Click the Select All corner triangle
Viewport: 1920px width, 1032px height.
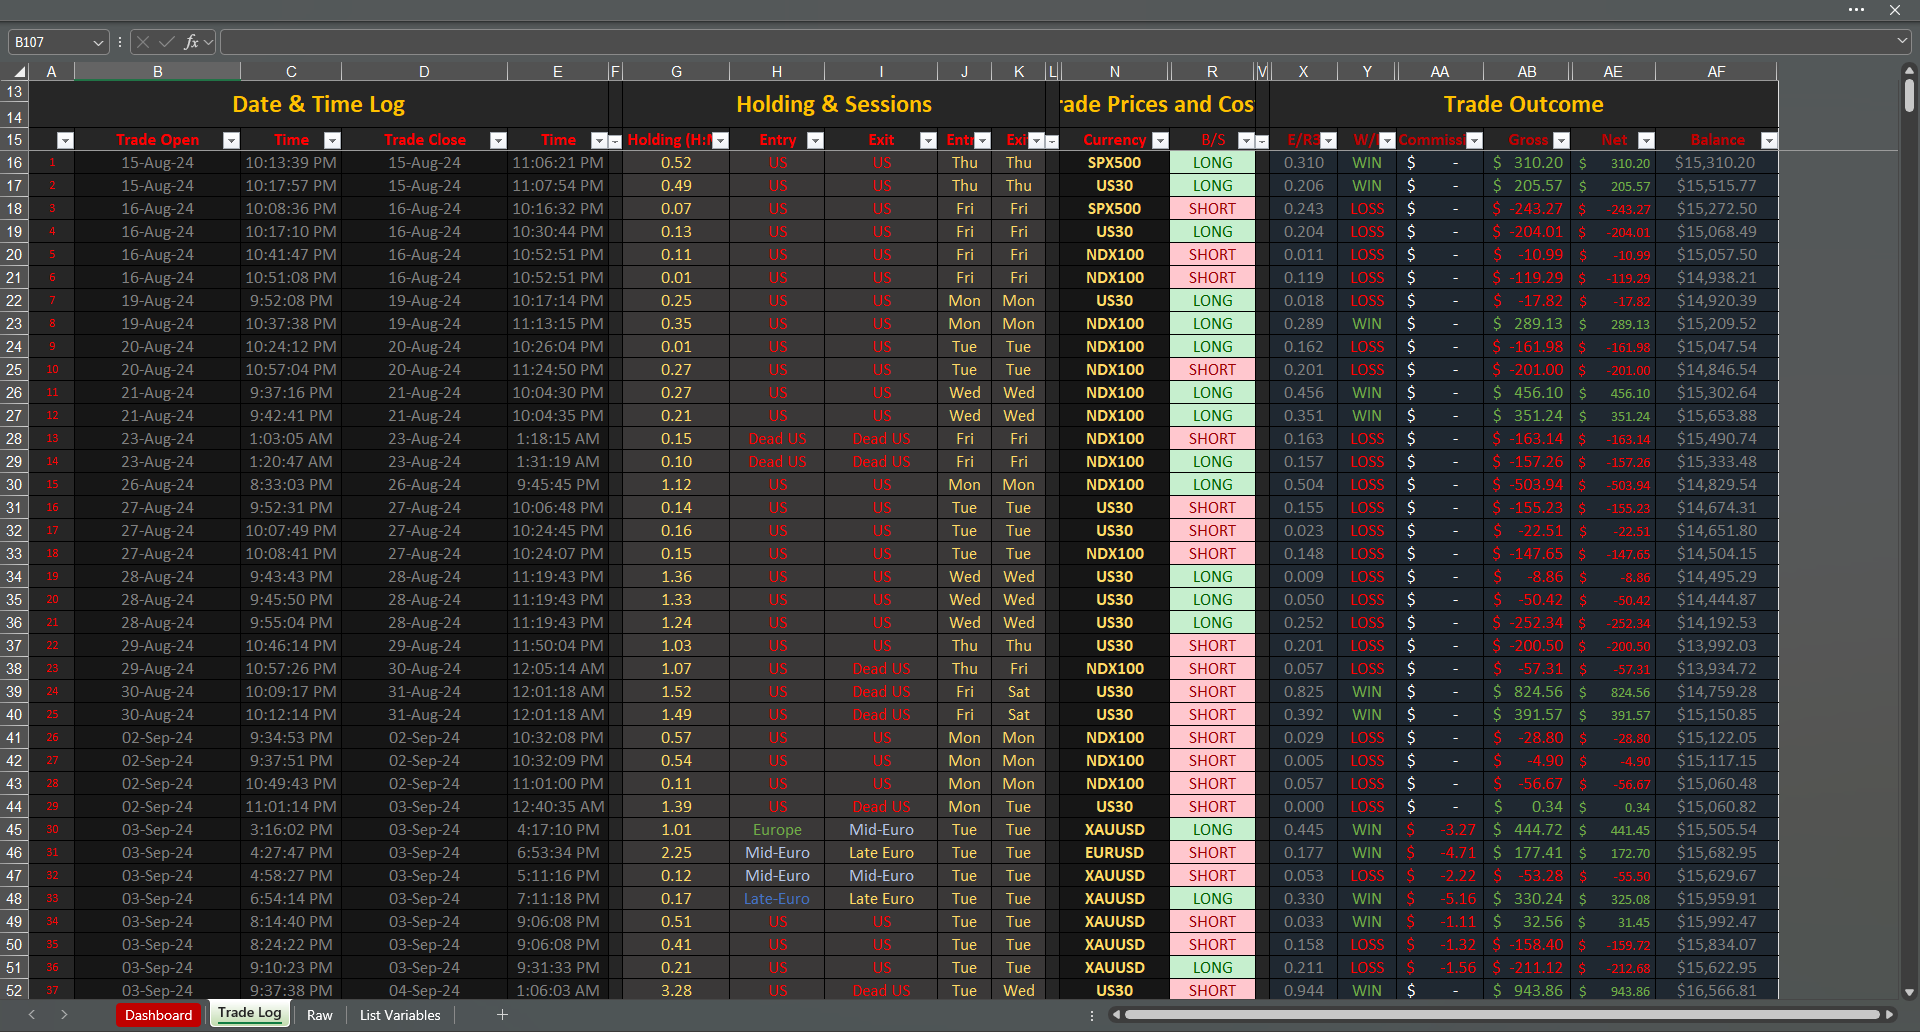[x=19, y=72]
